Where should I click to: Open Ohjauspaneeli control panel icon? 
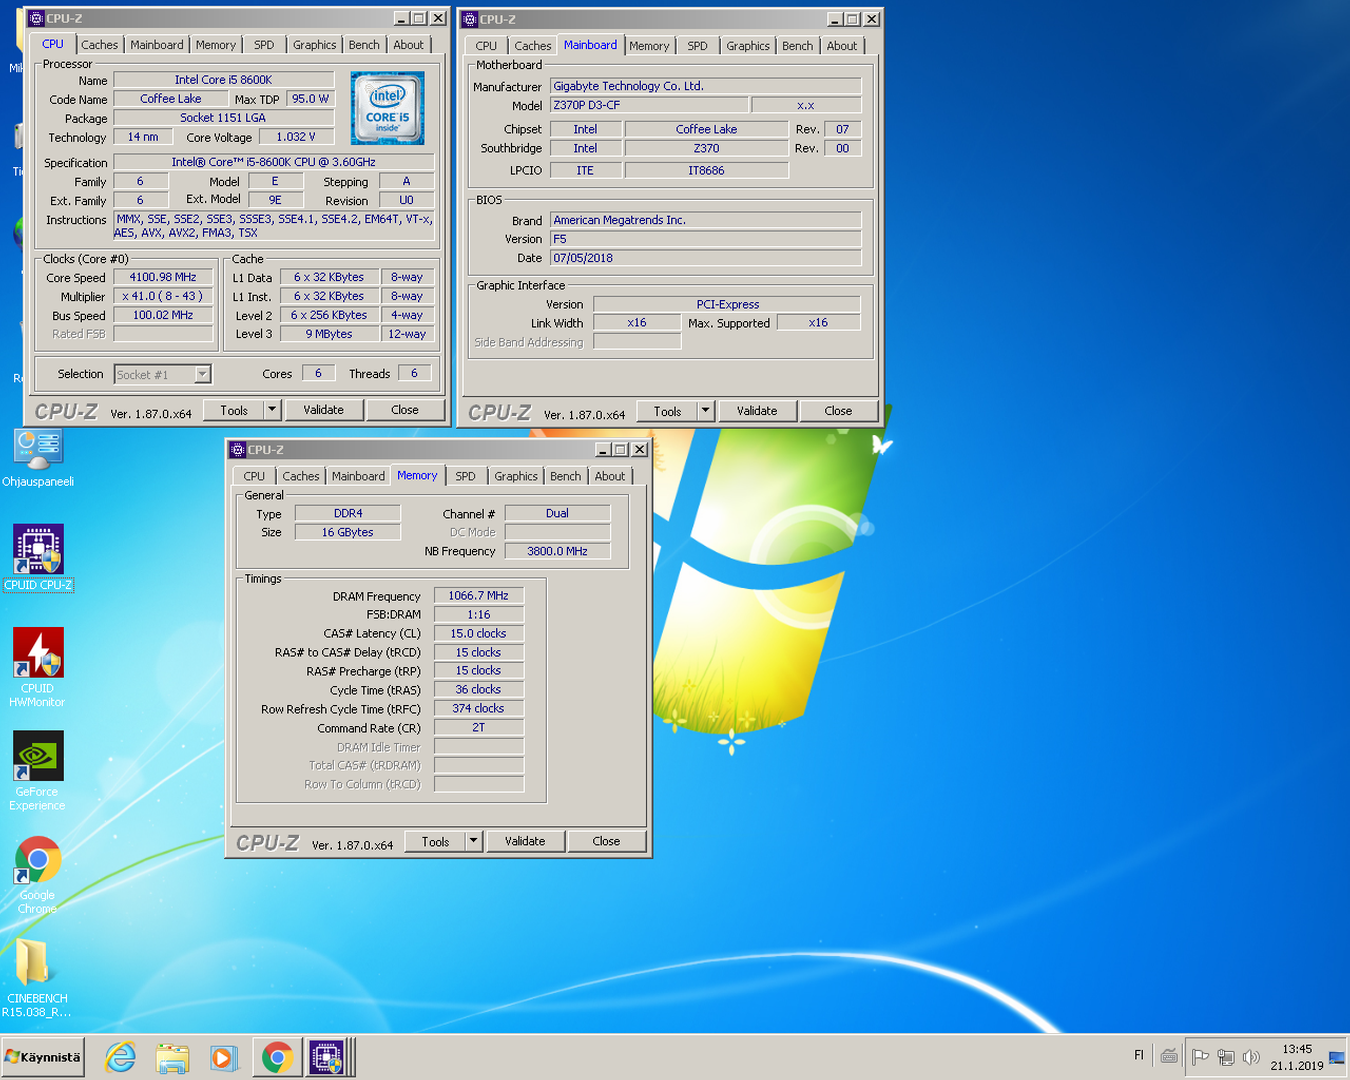pos(38,459)
